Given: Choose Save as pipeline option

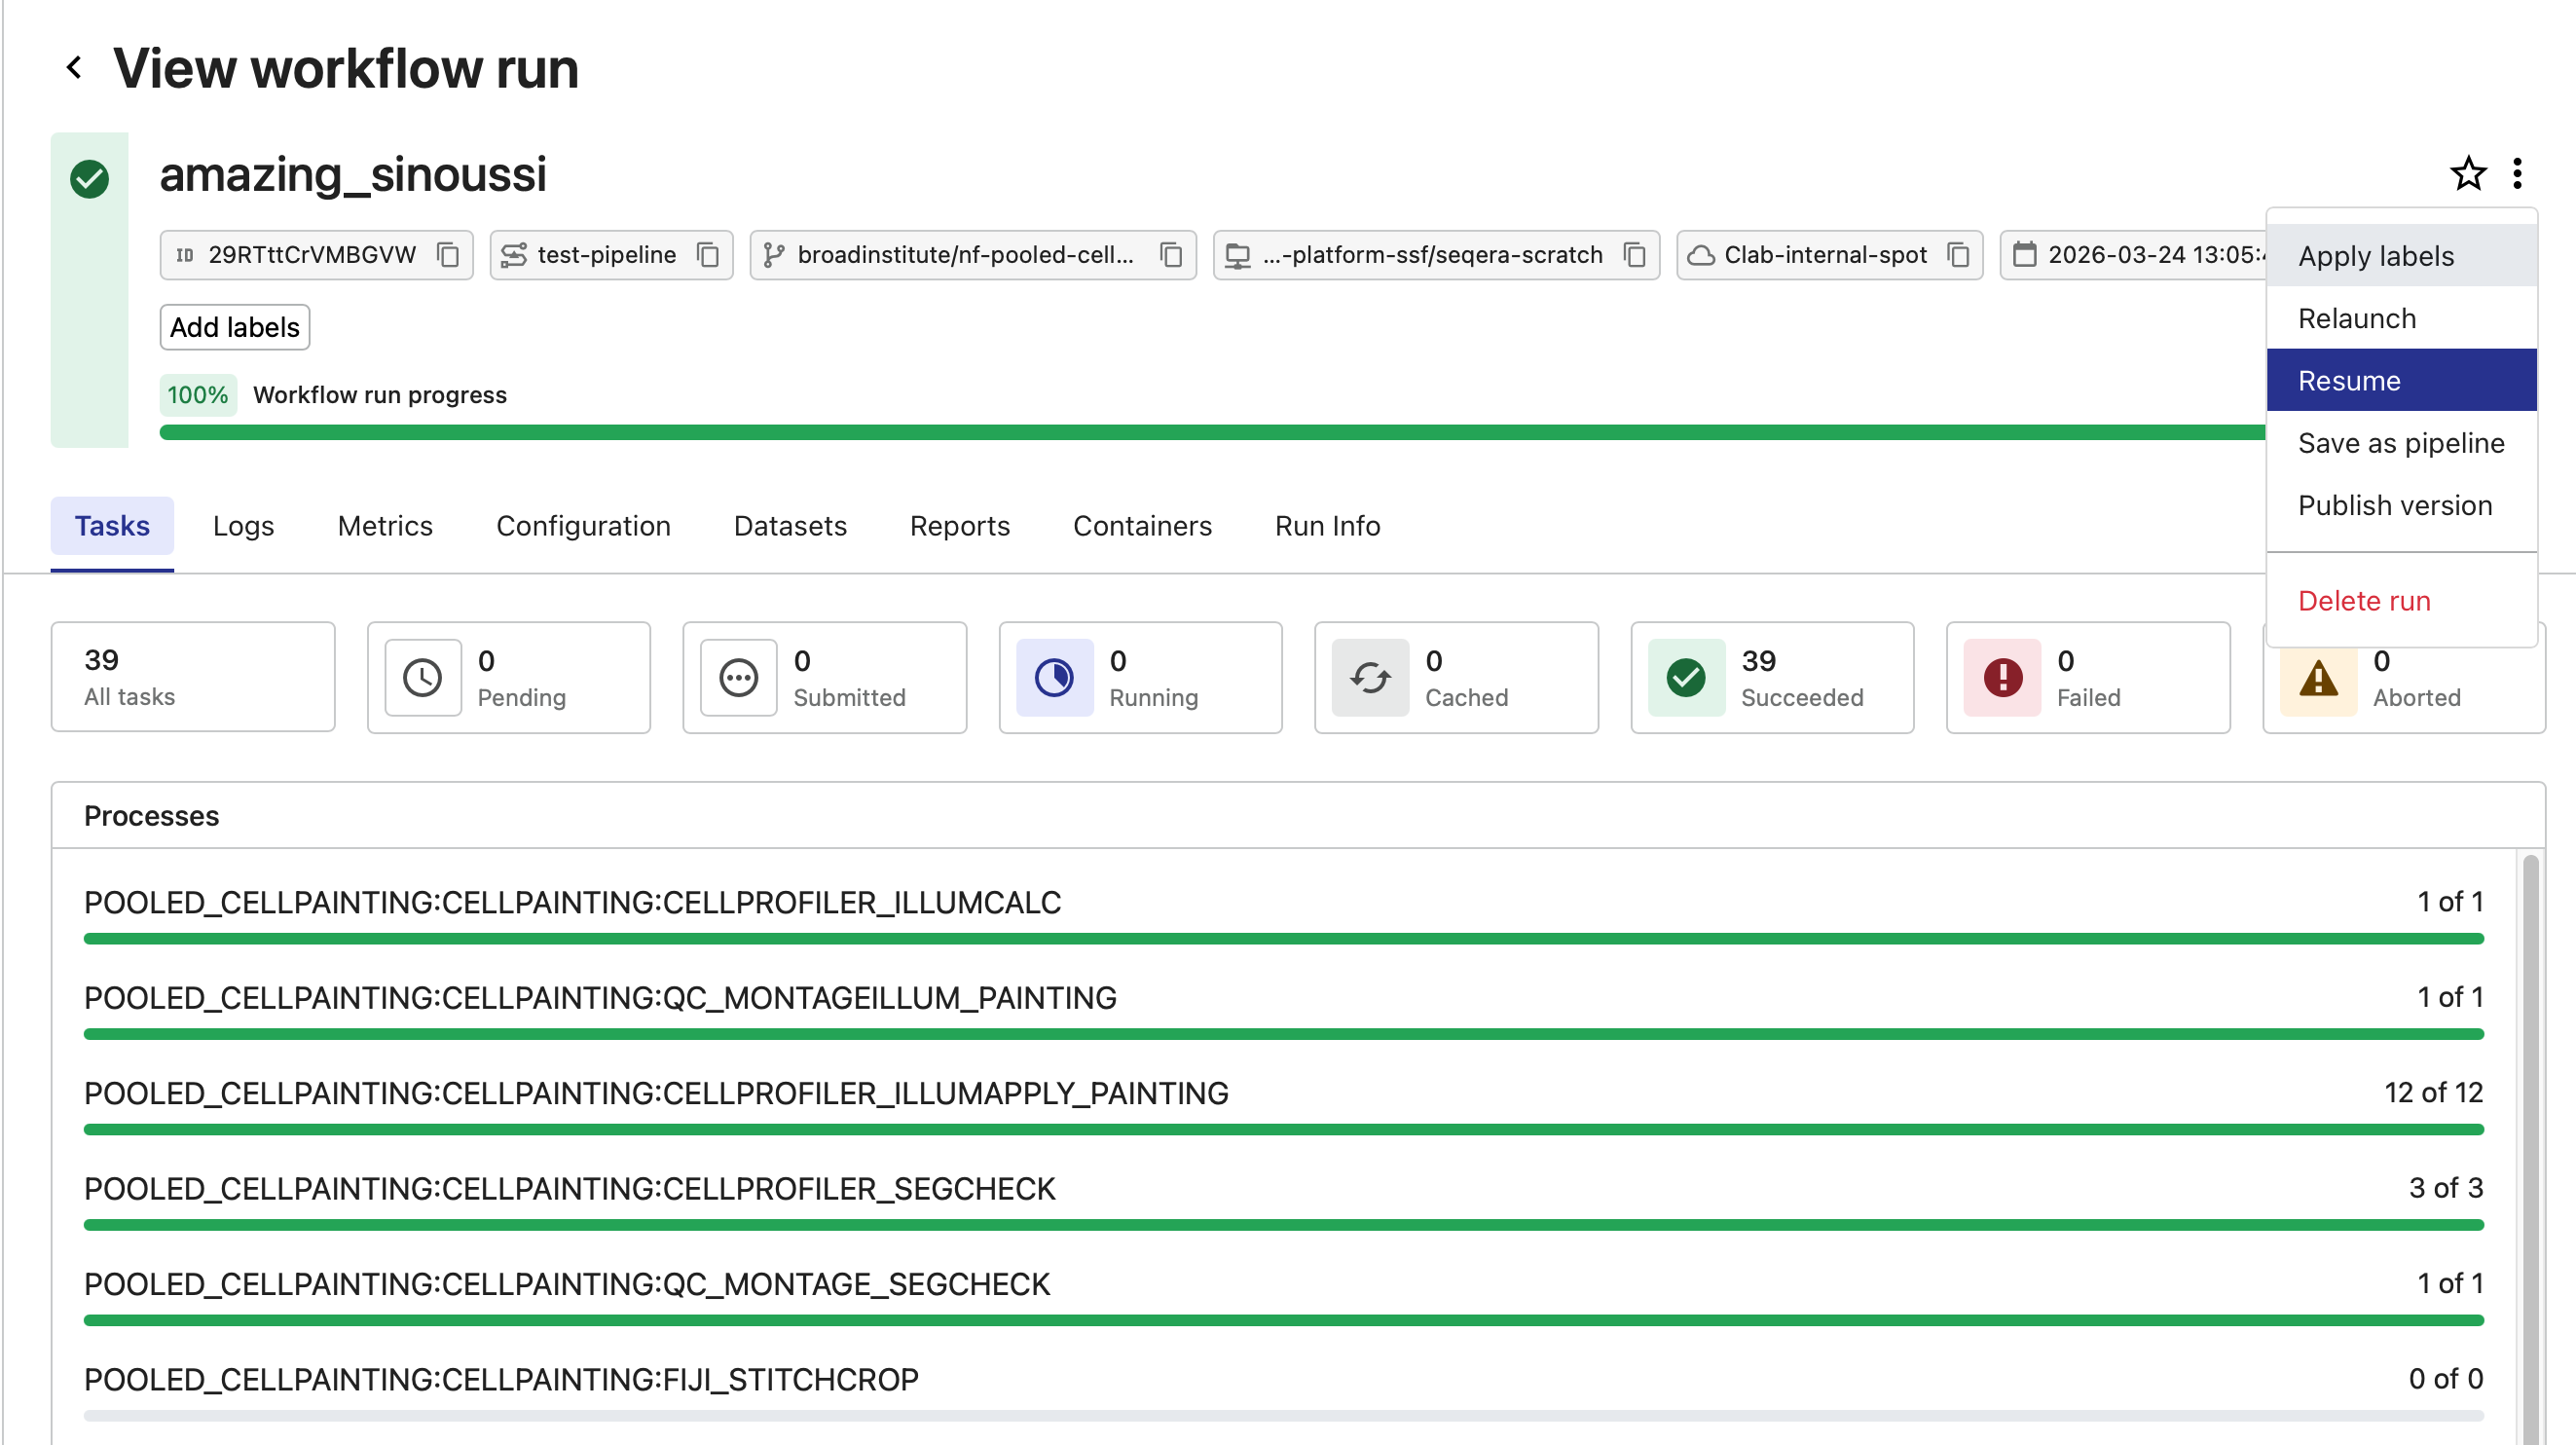Looking at the screenshot, I should point(2400,442).
